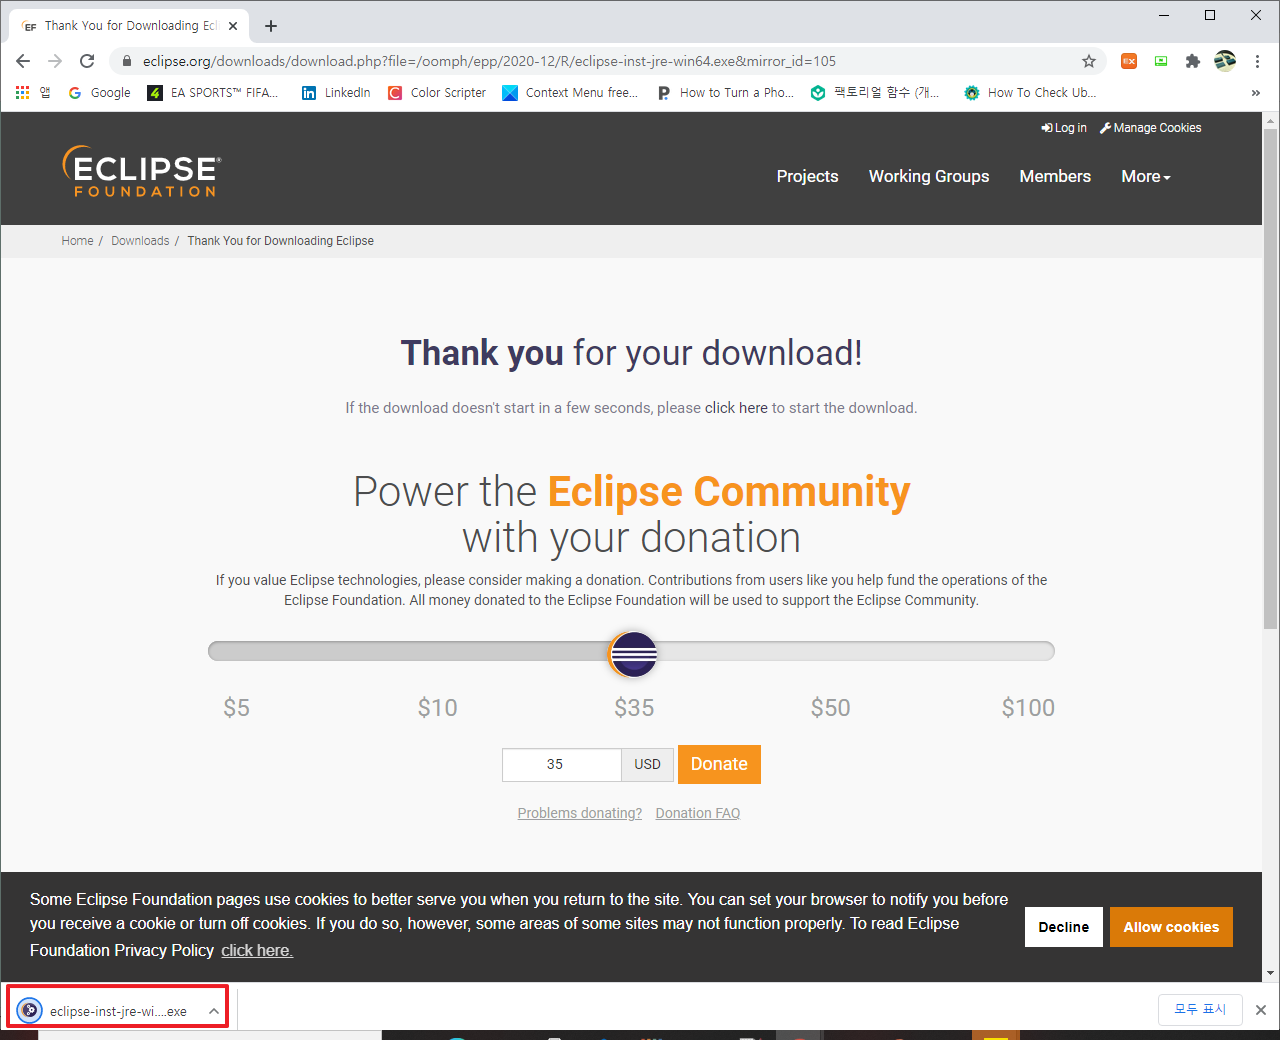Open the Problems donating? link
This screenshot has height=1040, width=1280.
click(580, 813)
